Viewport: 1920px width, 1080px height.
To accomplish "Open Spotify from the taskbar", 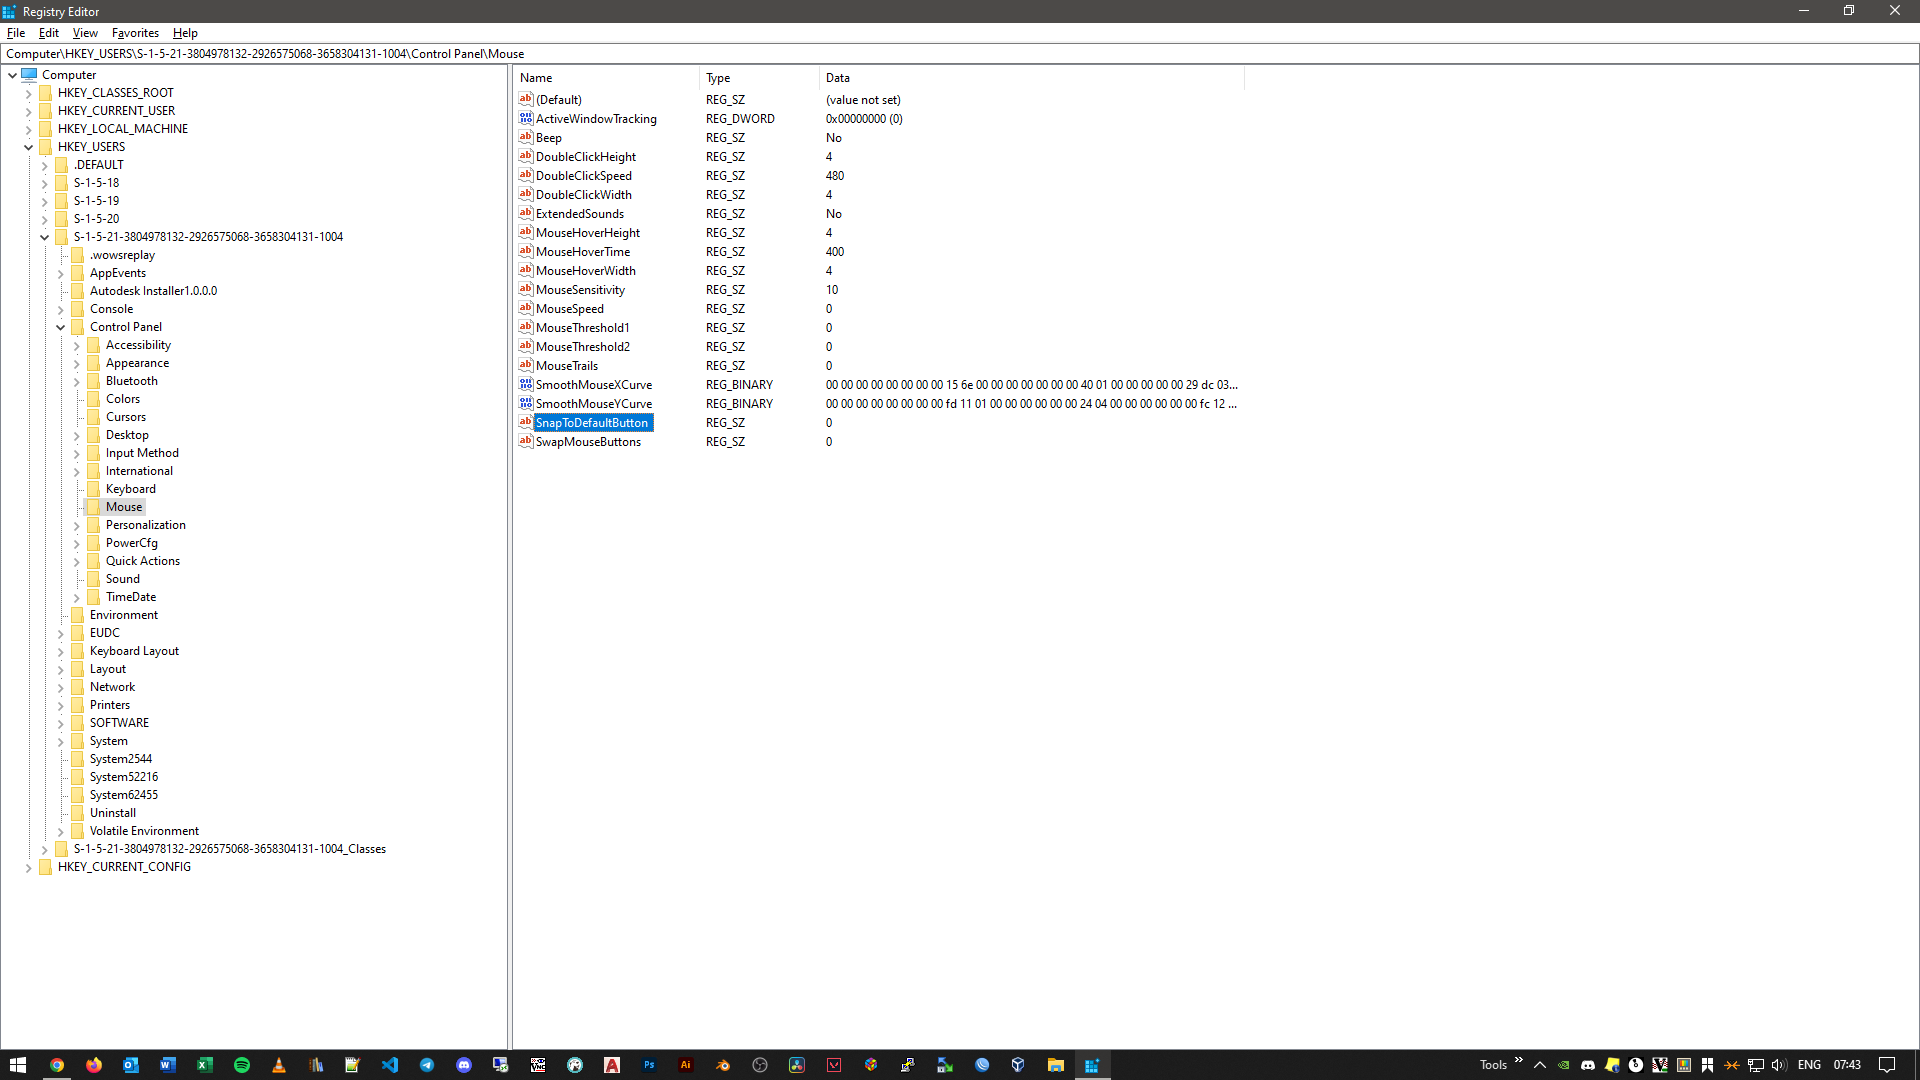I will coord(242,1065).
